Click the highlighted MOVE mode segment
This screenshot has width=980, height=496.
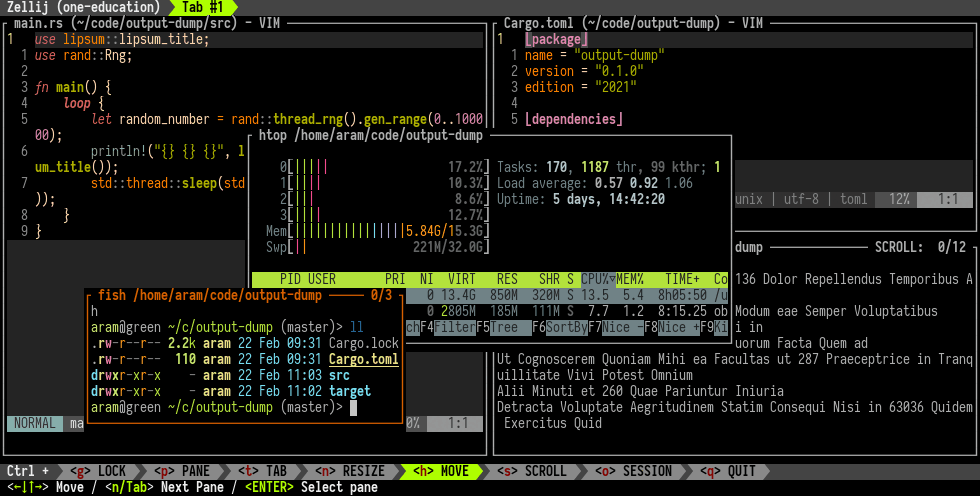(441, 471)
